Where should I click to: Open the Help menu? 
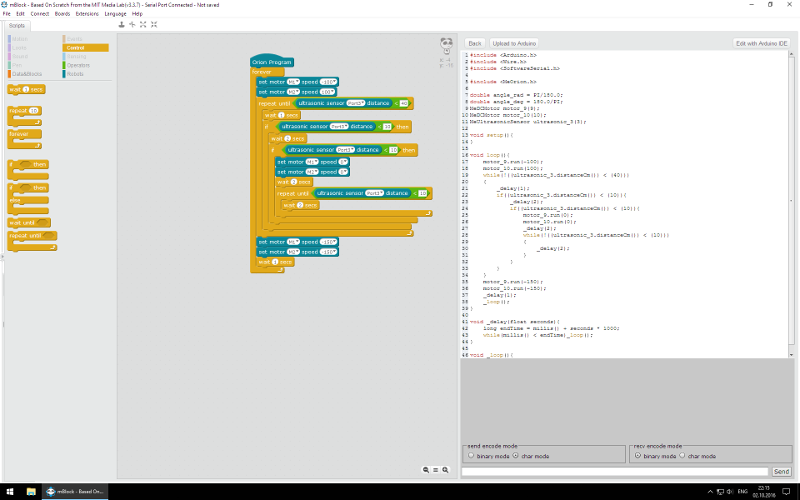[x=137, y=14]
